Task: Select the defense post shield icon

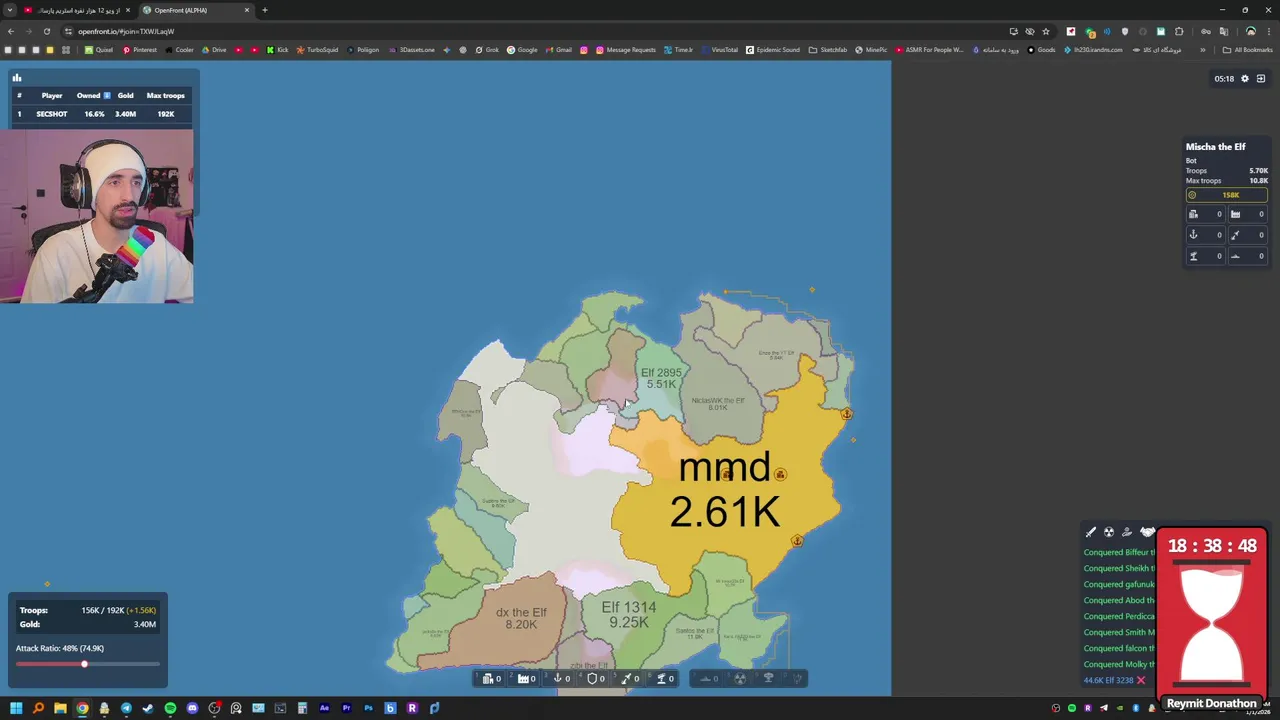Action: tap(592, 679)
